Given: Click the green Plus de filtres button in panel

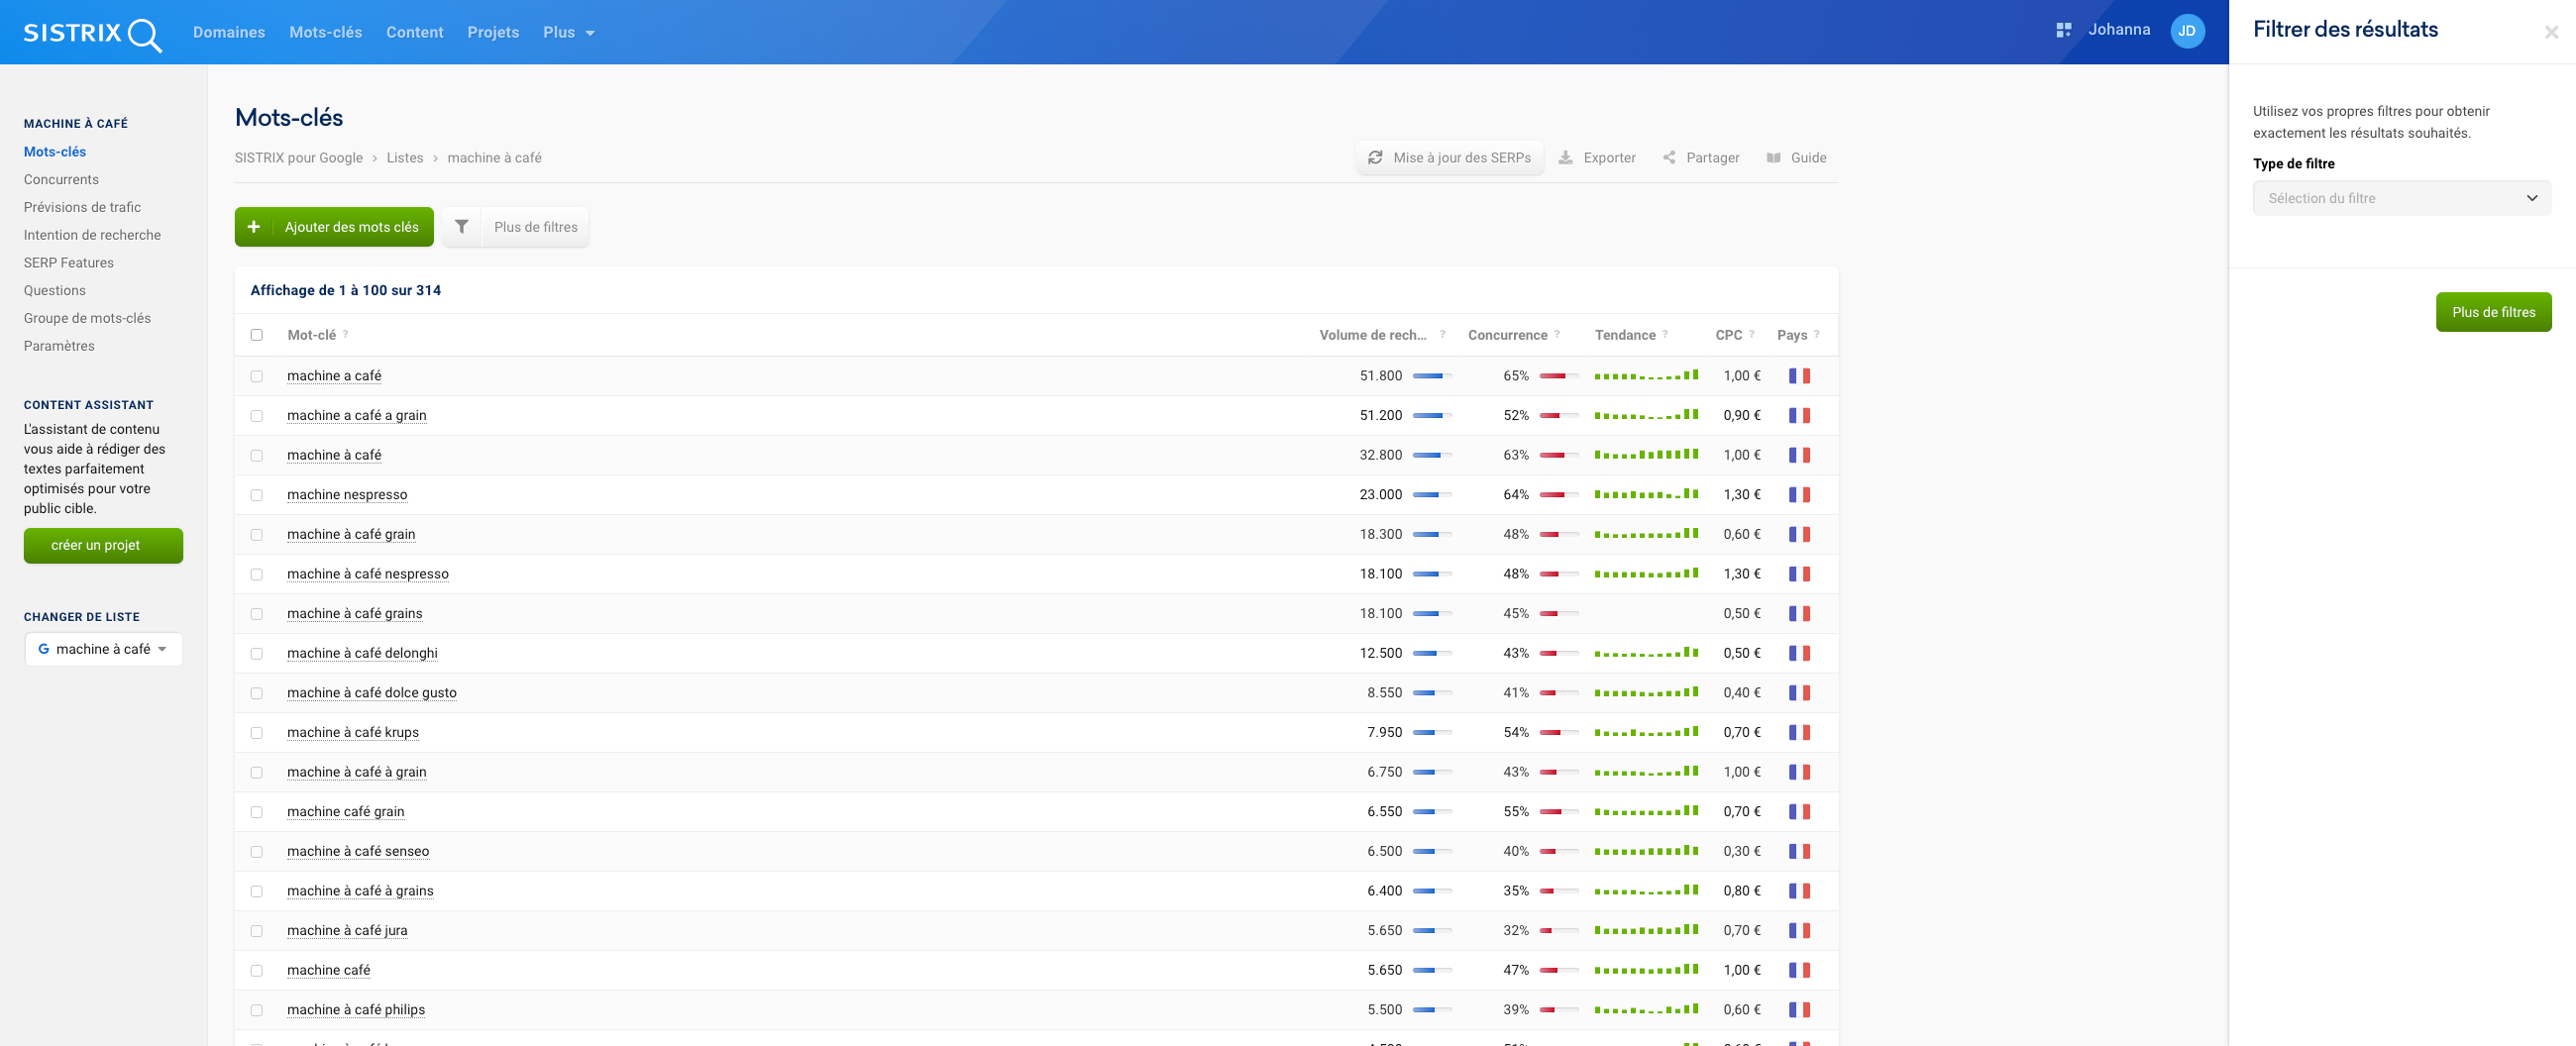Looking at the screenshot, I should [x=2493, y=312].
